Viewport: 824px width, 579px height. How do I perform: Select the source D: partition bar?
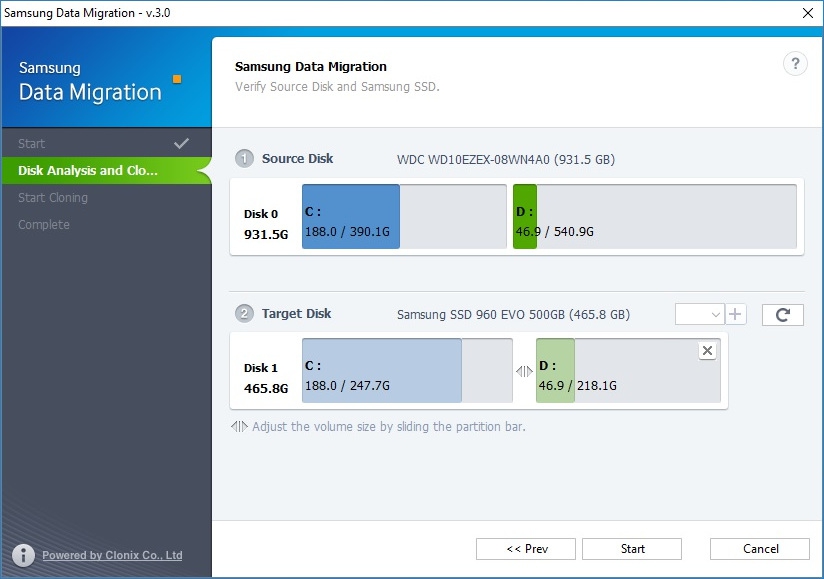tap(655, 216)
